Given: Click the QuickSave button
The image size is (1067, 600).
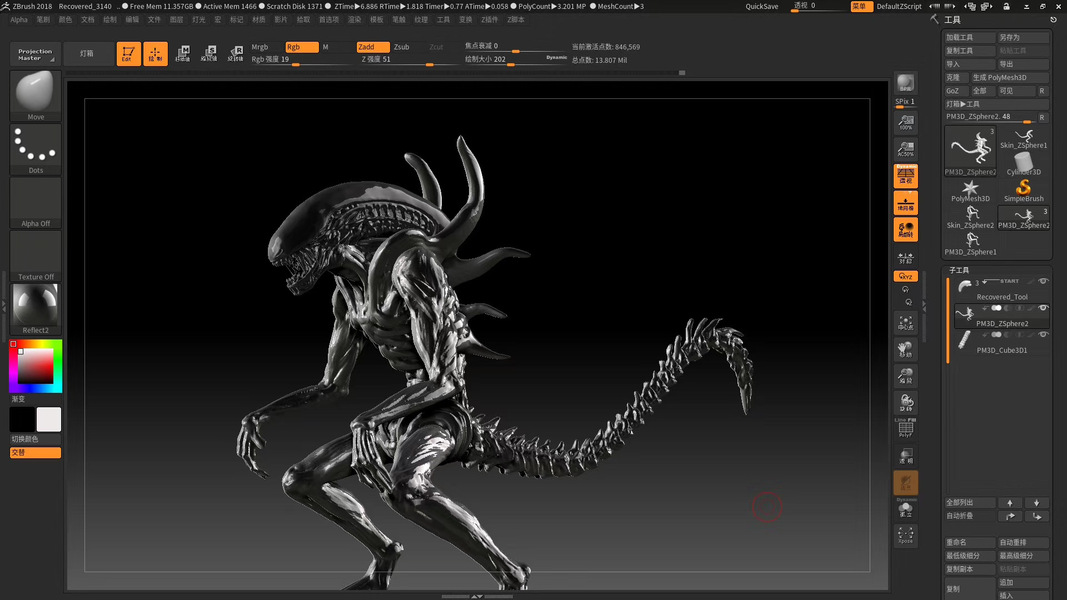Looking at the screenshot, I should (761, 6).
